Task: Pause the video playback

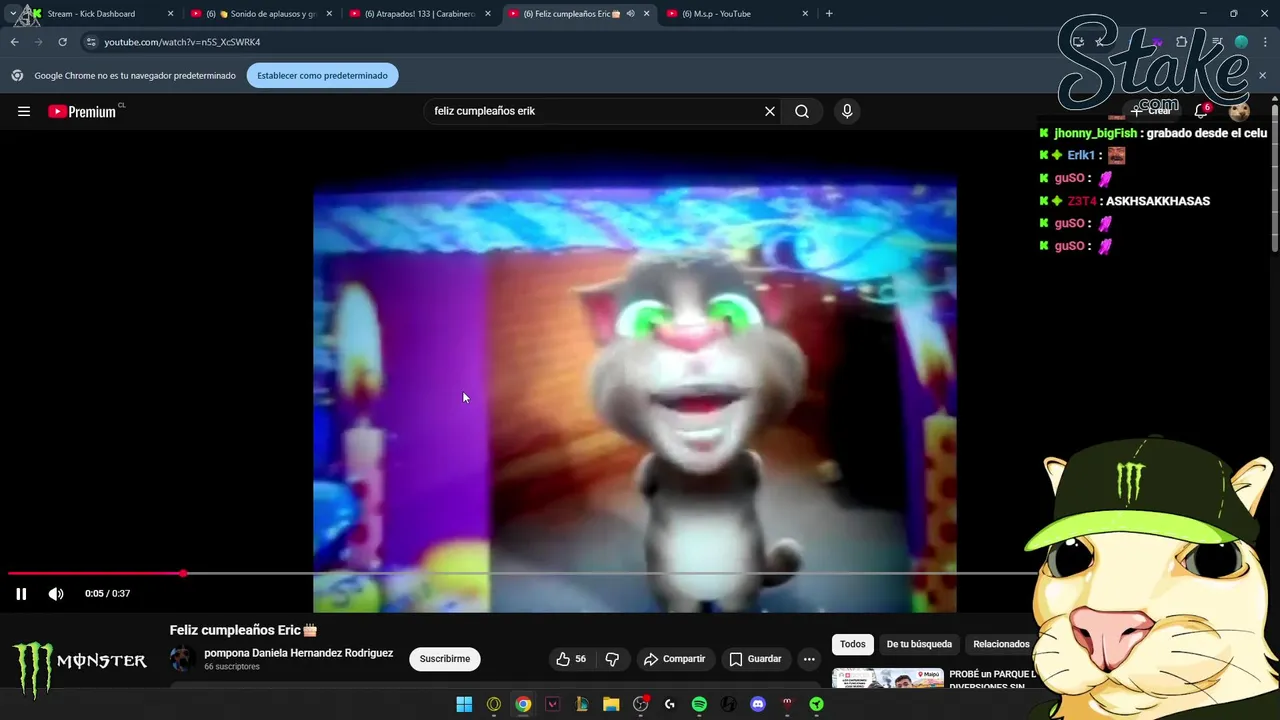Action: tap(21, 594)
